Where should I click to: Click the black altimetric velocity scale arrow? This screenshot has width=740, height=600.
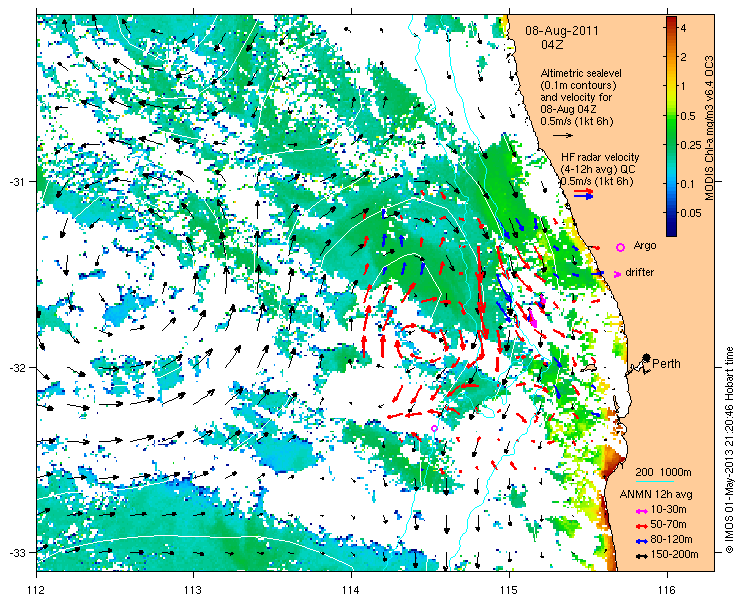tap(563, 135)
